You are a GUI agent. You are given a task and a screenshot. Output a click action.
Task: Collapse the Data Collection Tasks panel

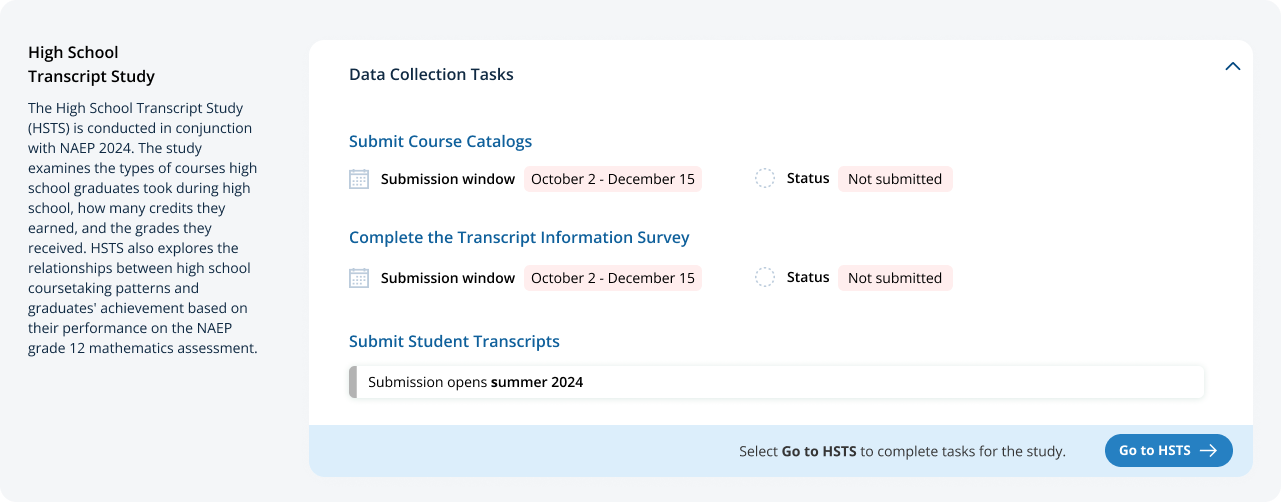[1232, 67]
